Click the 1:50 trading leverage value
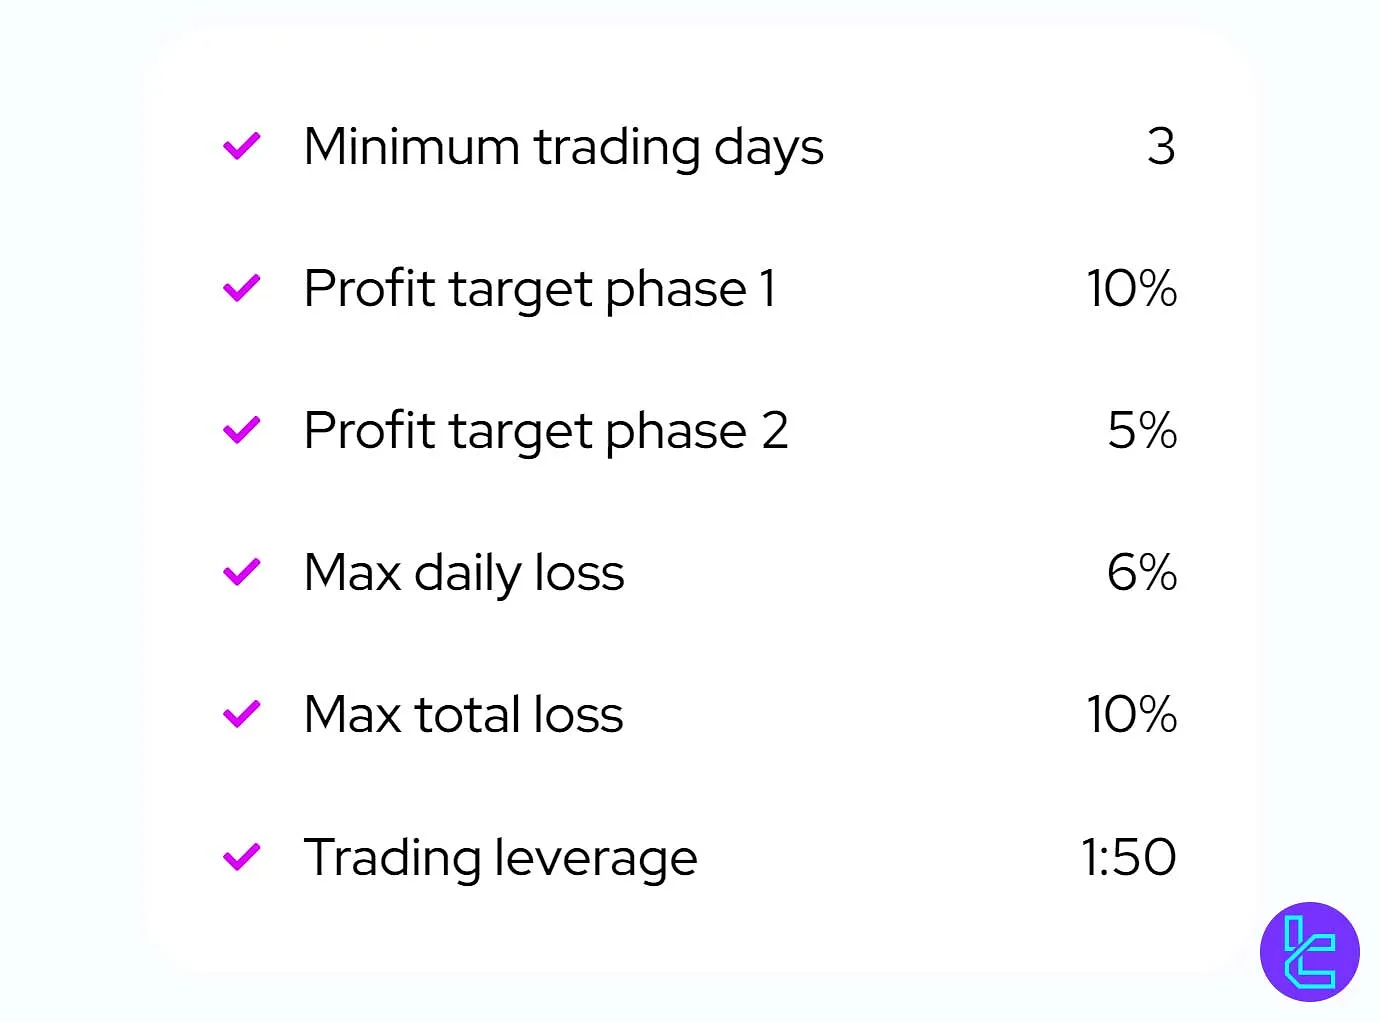This screenshot has height=1022, width=1380. point(1128,858)
